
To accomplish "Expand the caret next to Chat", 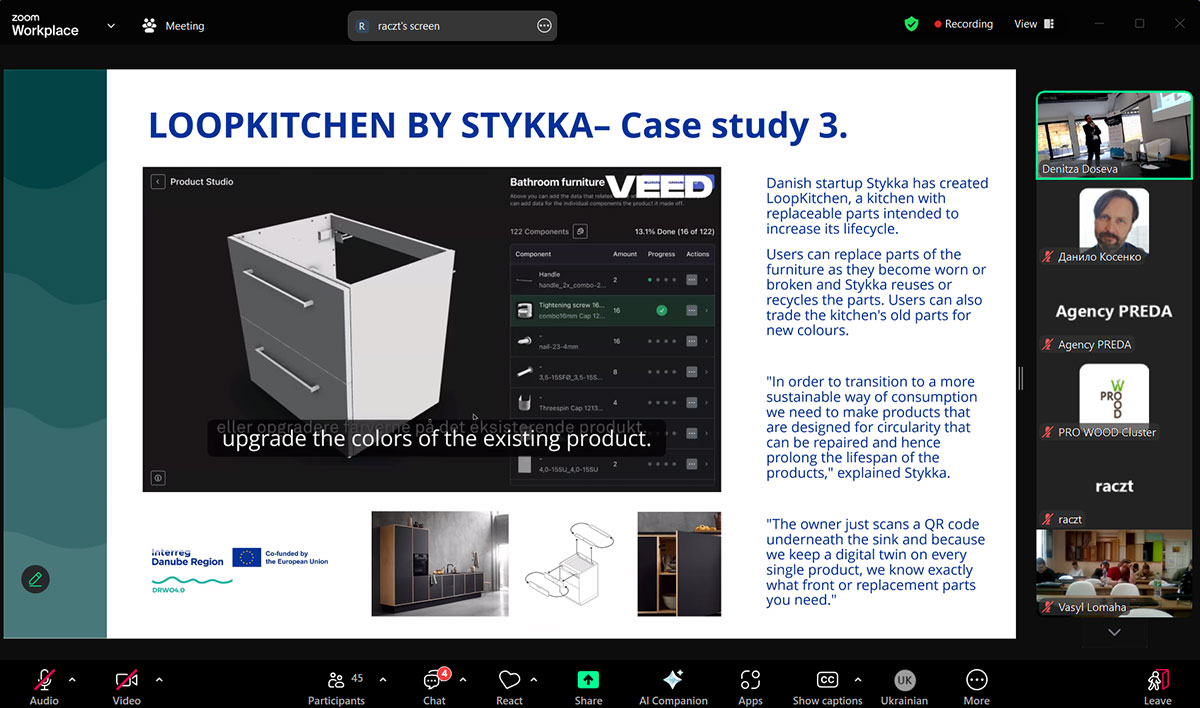I will [x=463, y=680].
